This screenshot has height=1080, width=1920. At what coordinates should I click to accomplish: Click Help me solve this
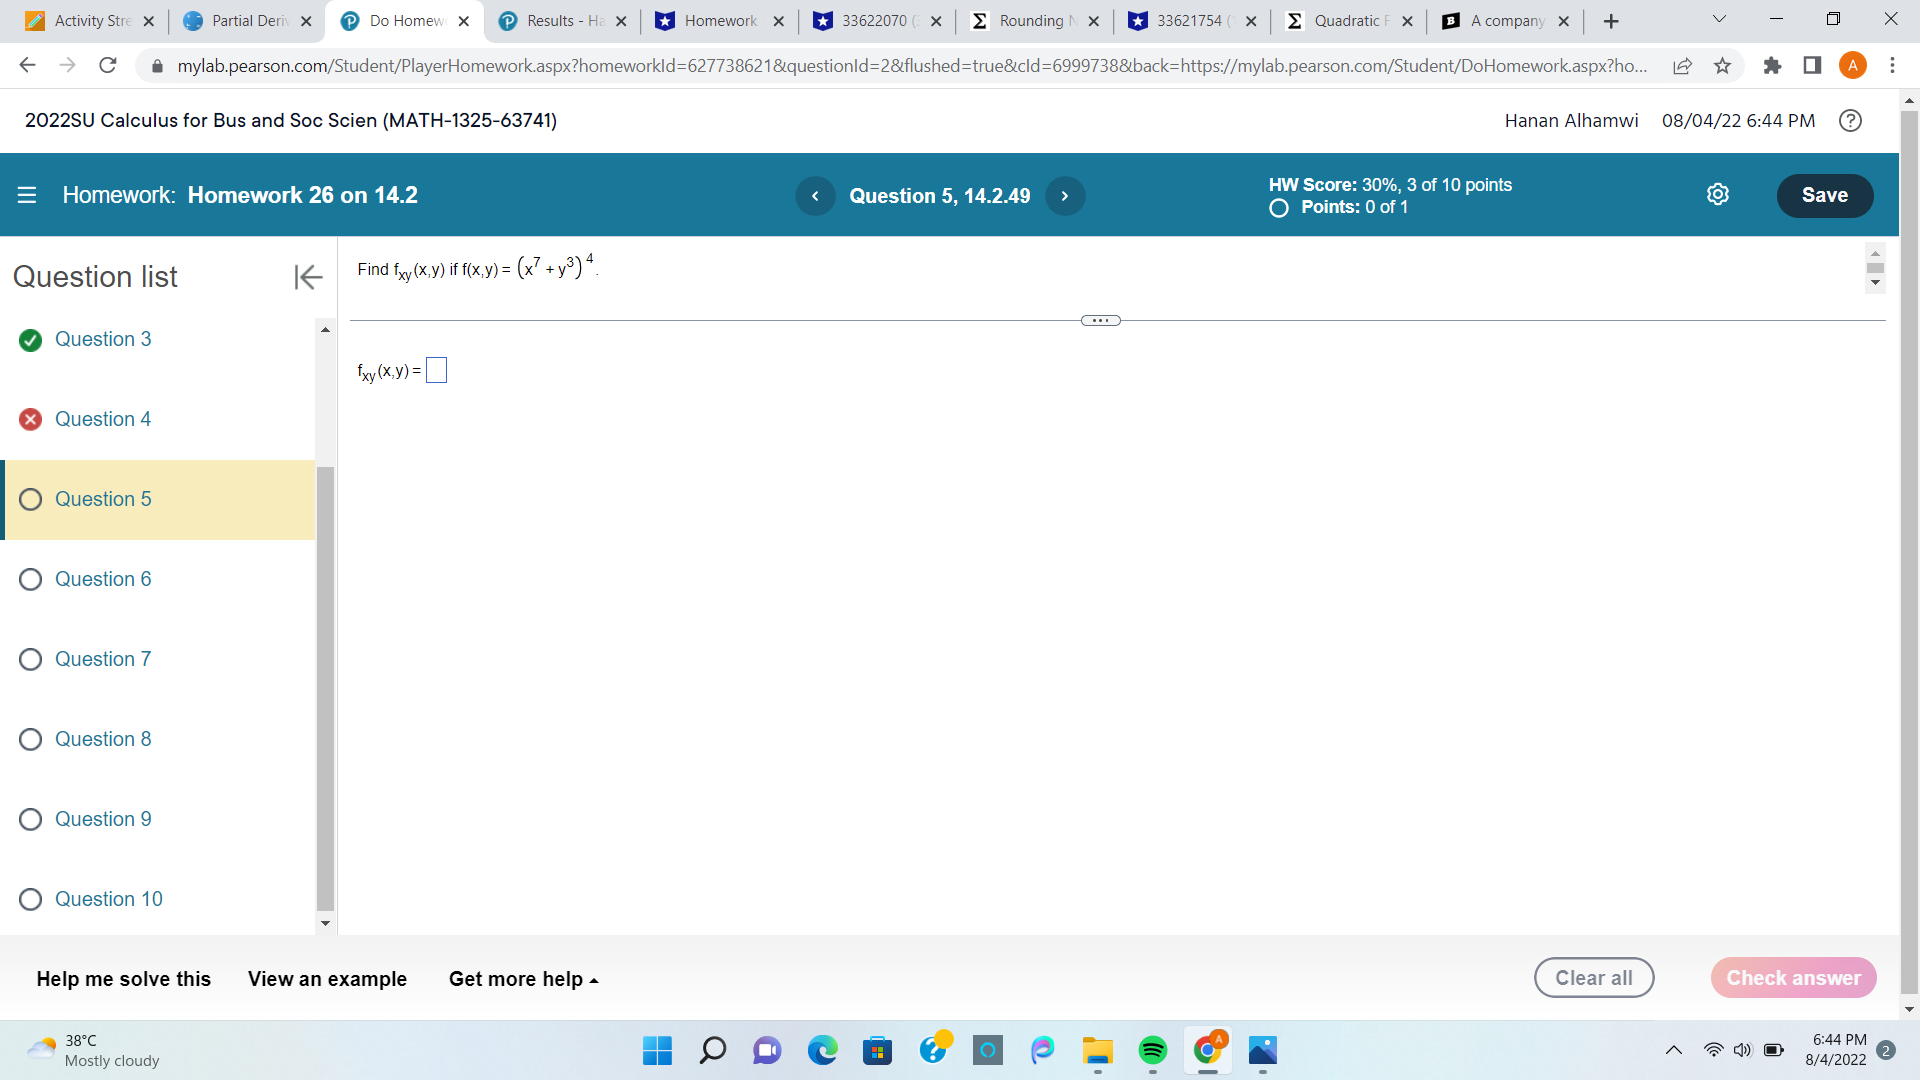123,979
